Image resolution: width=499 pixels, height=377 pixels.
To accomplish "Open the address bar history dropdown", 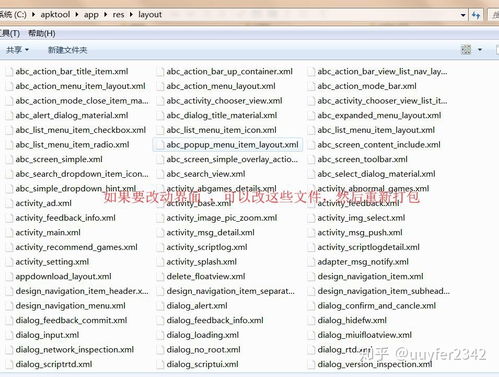I will pos(463,15).
